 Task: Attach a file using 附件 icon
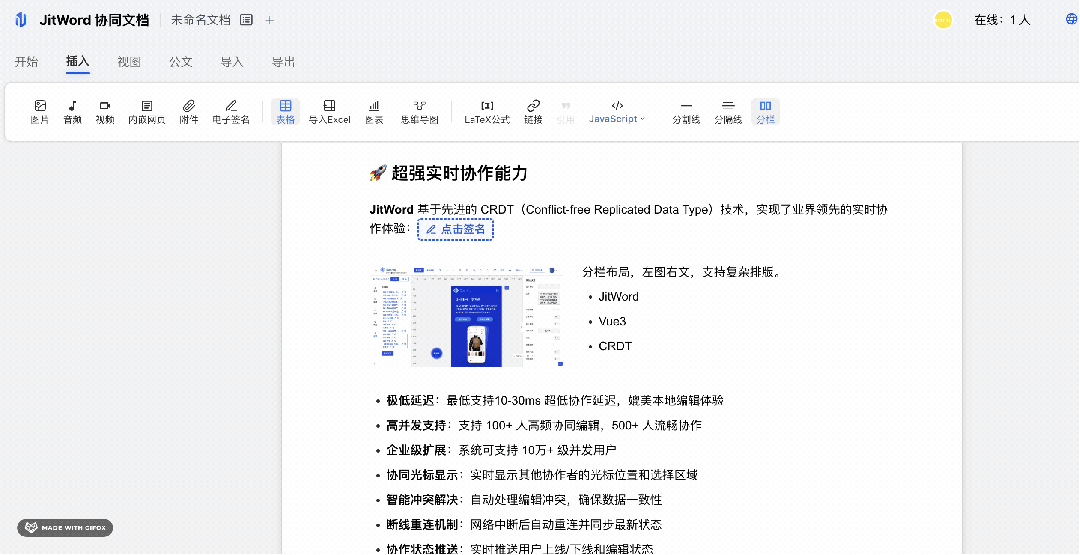[x=189, y=112]
